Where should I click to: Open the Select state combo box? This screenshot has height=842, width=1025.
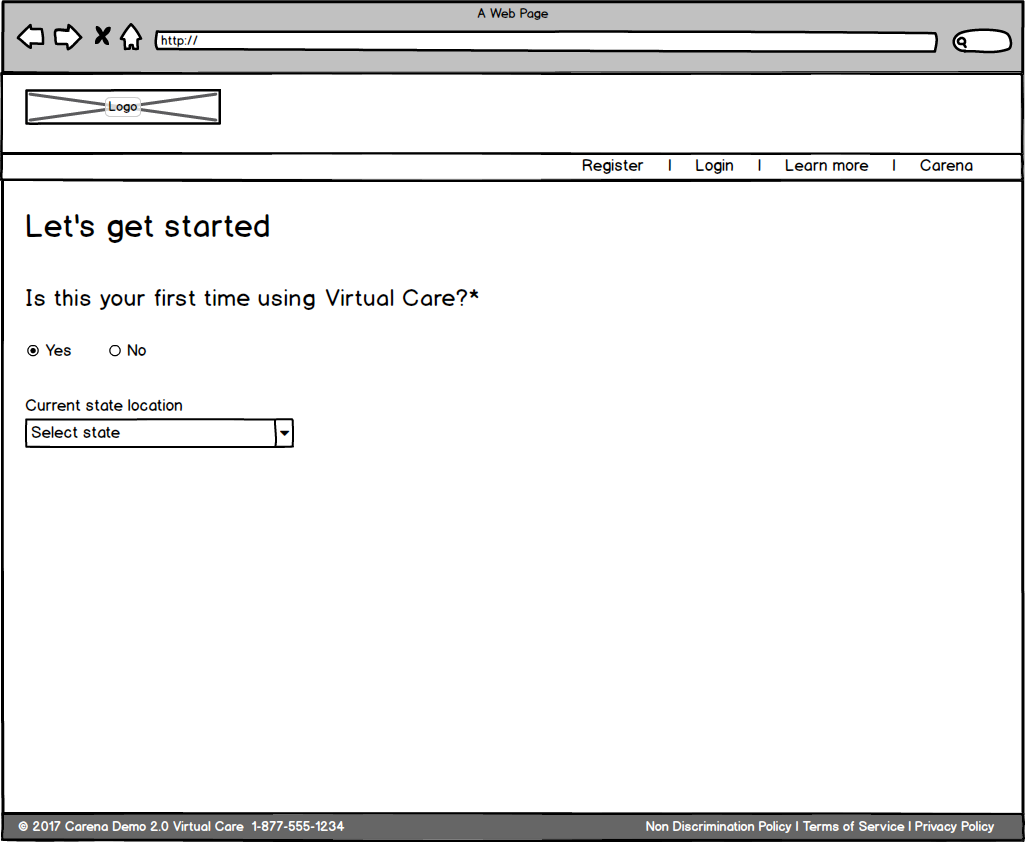160,433
